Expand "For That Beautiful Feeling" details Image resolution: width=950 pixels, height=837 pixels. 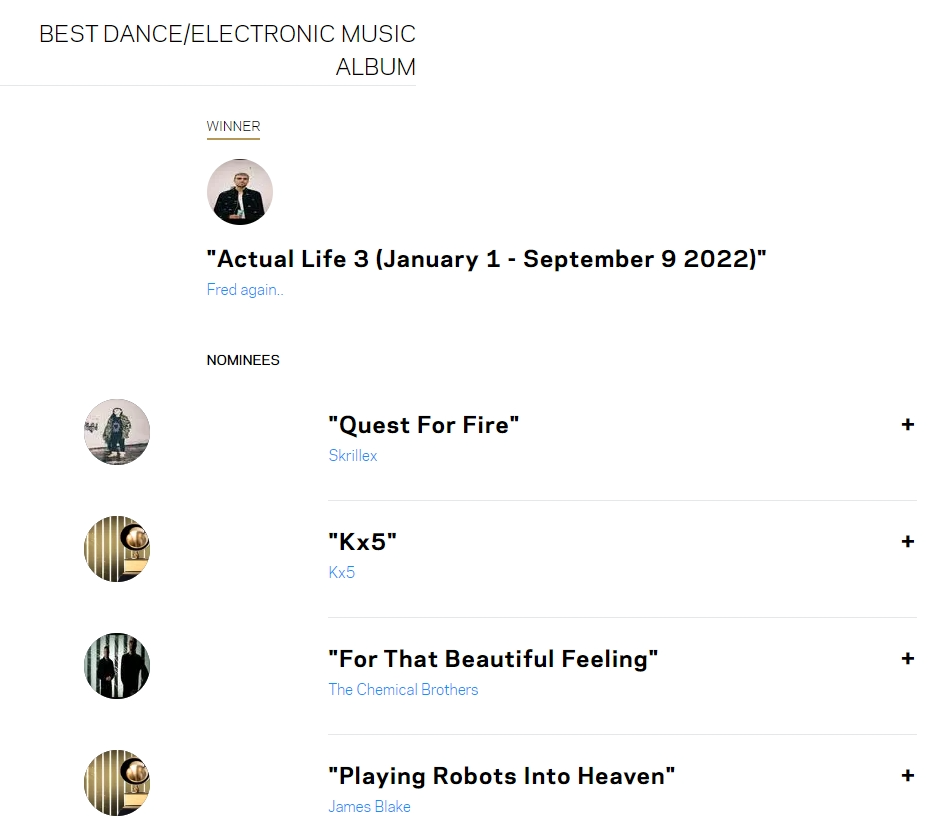point(907,658)
